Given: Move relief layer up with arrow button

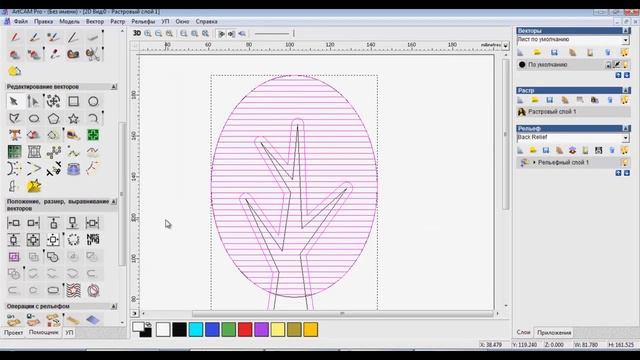Looking at the screenshot, I should click(618, 173).
